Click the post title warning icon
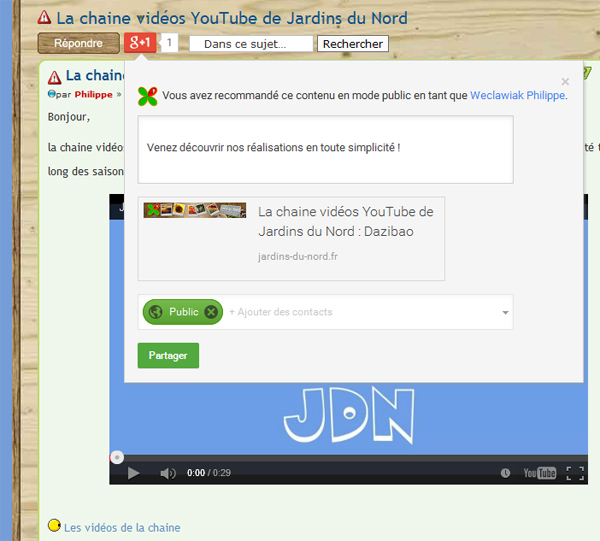600x541 pixels. [54, 77]
